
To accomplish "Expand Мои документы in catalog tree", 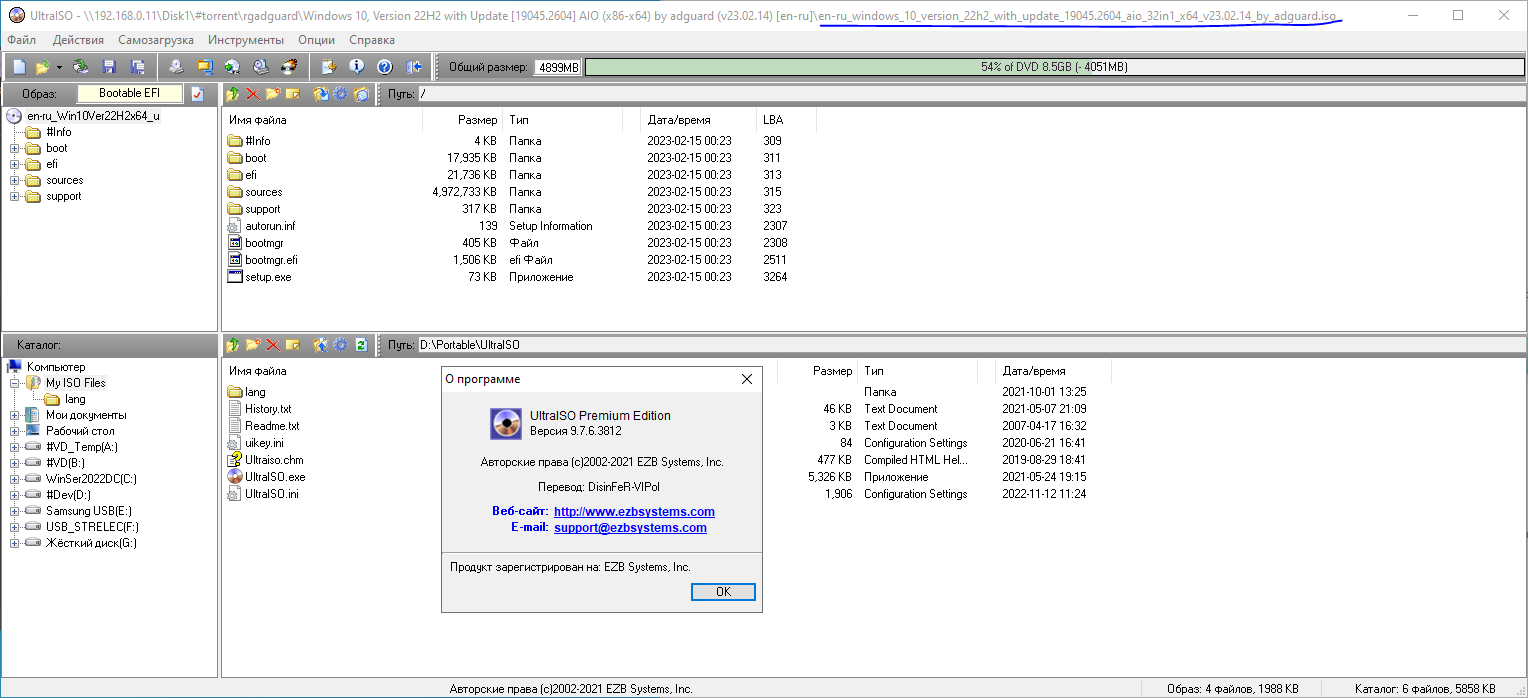I will point(14,415).
